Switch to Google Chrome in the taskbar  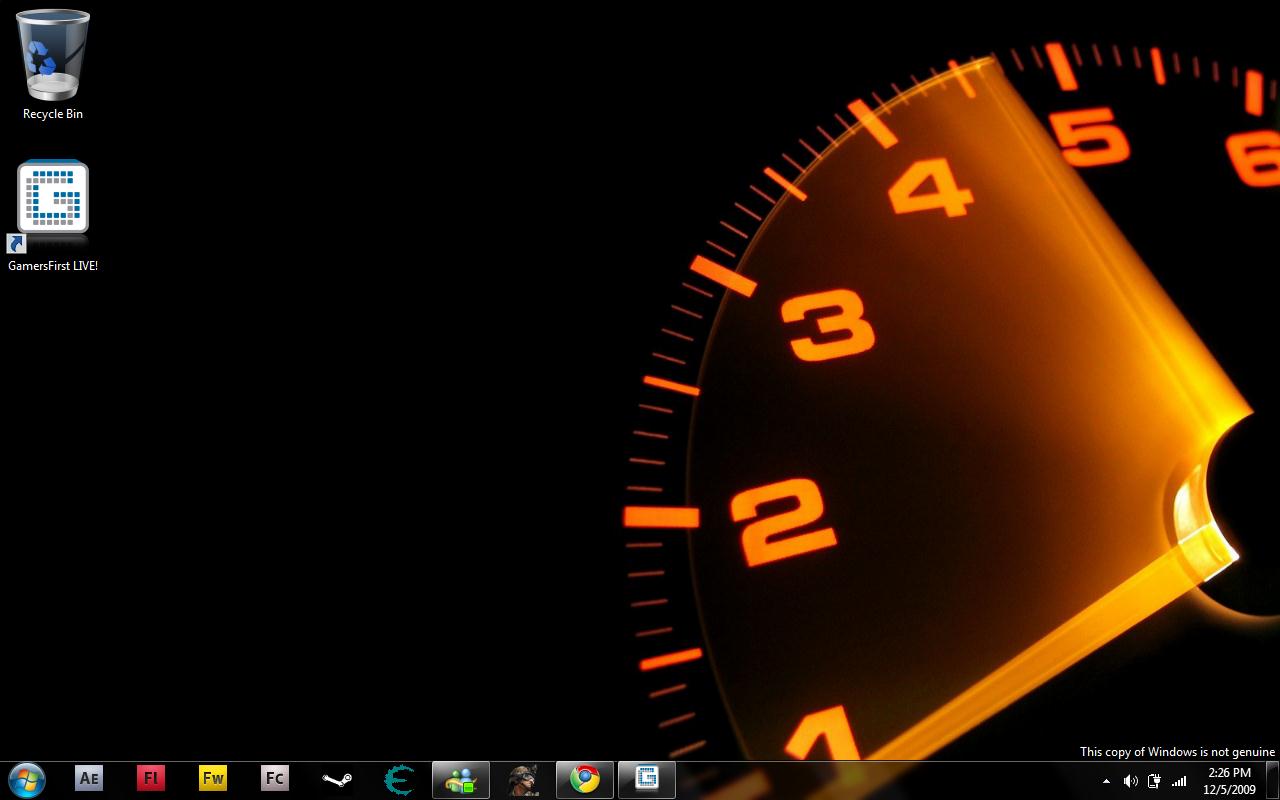click(x=585, y=779)
